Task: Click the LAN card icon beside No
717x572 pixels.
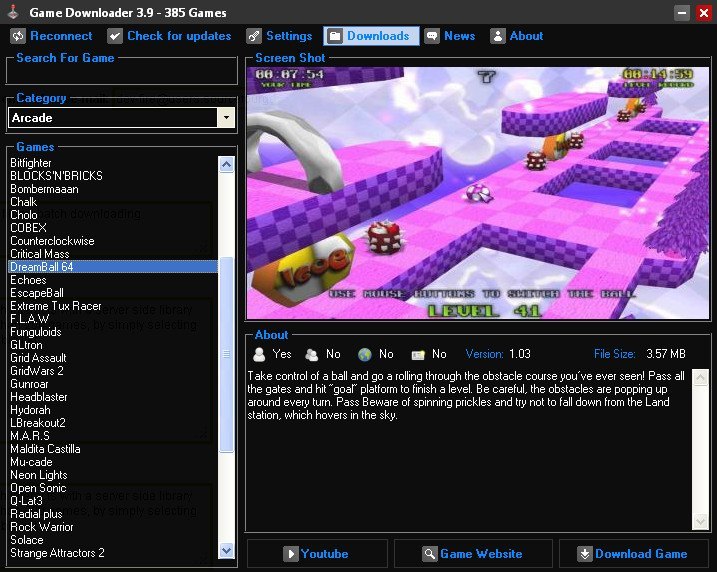Action: point(418,355)
